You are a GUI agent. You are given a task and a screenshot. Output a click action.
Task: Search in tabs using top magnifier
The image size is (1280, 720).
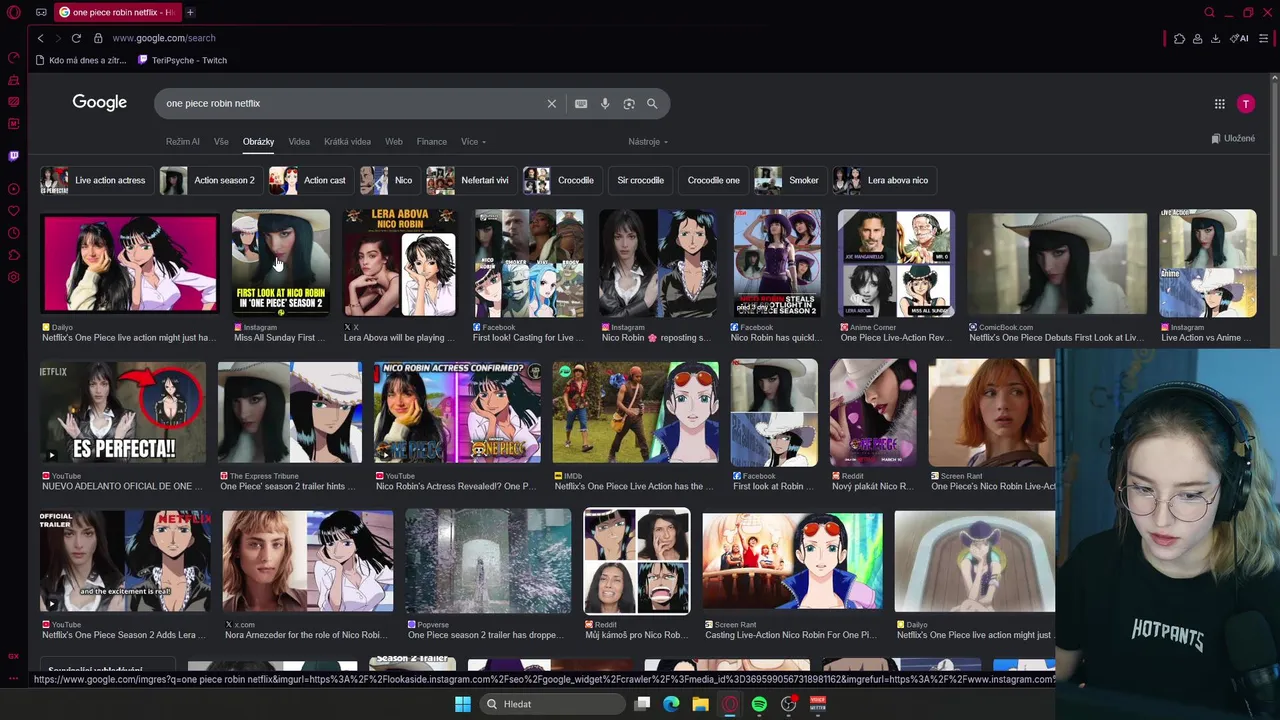coord(1209,13)
